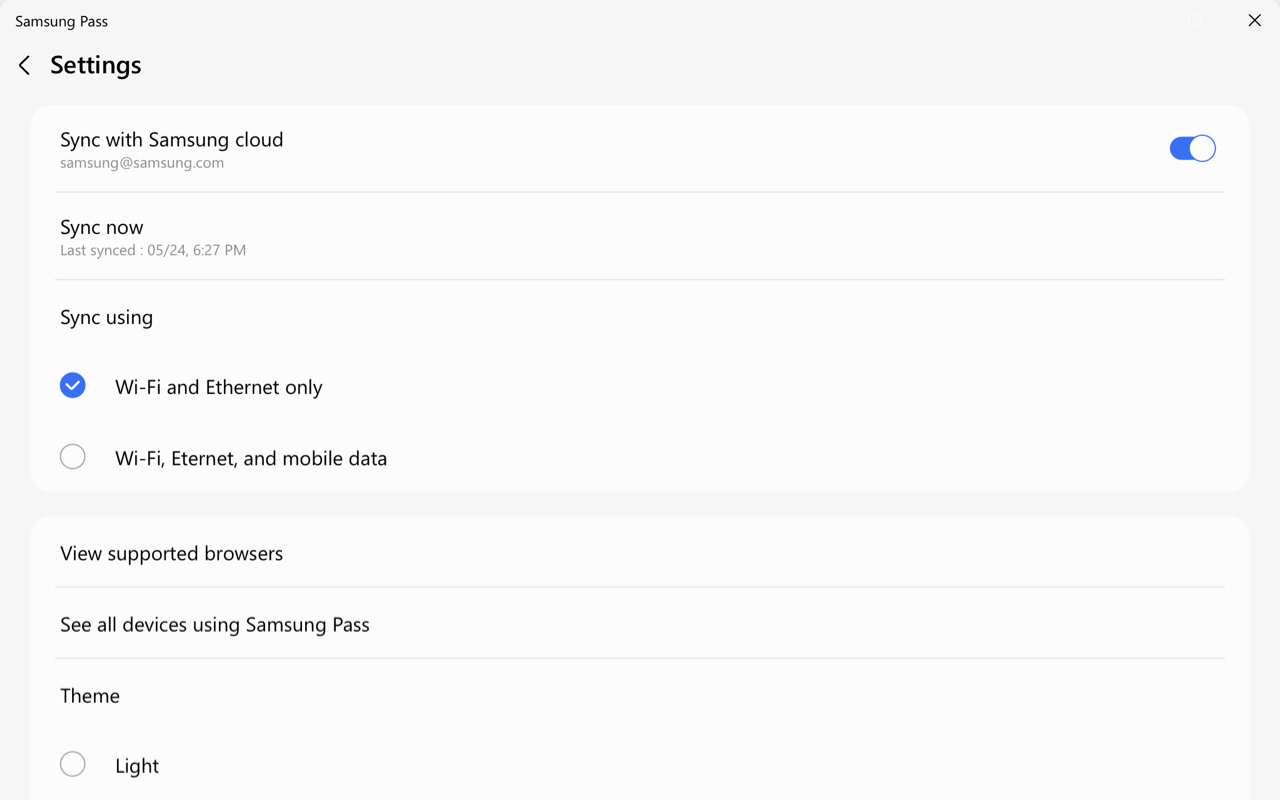Viewport: 1280px width, 800px height.
Task: Pick the Light theme radio button
Action: 73,765
